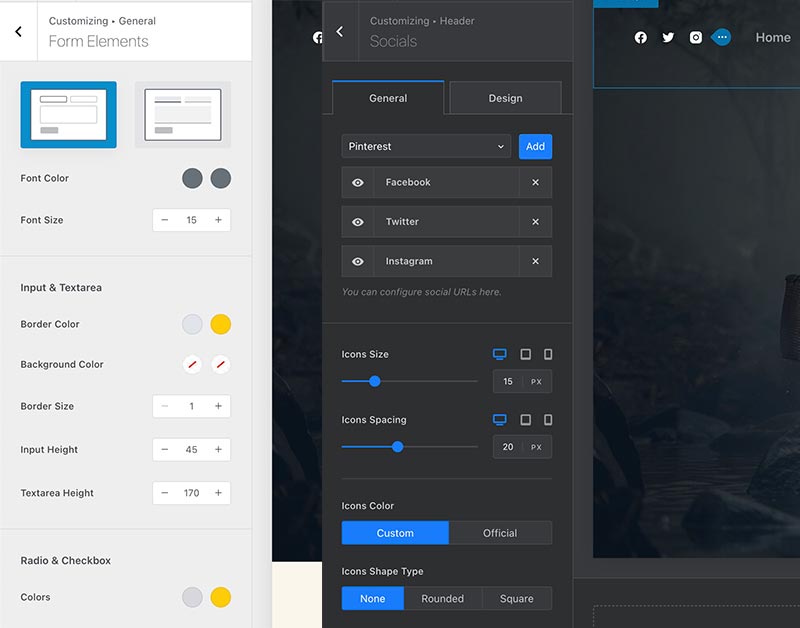Open first Background Color swatch
Viewport: 800px width, 628px height.
[x=192, y=364]
